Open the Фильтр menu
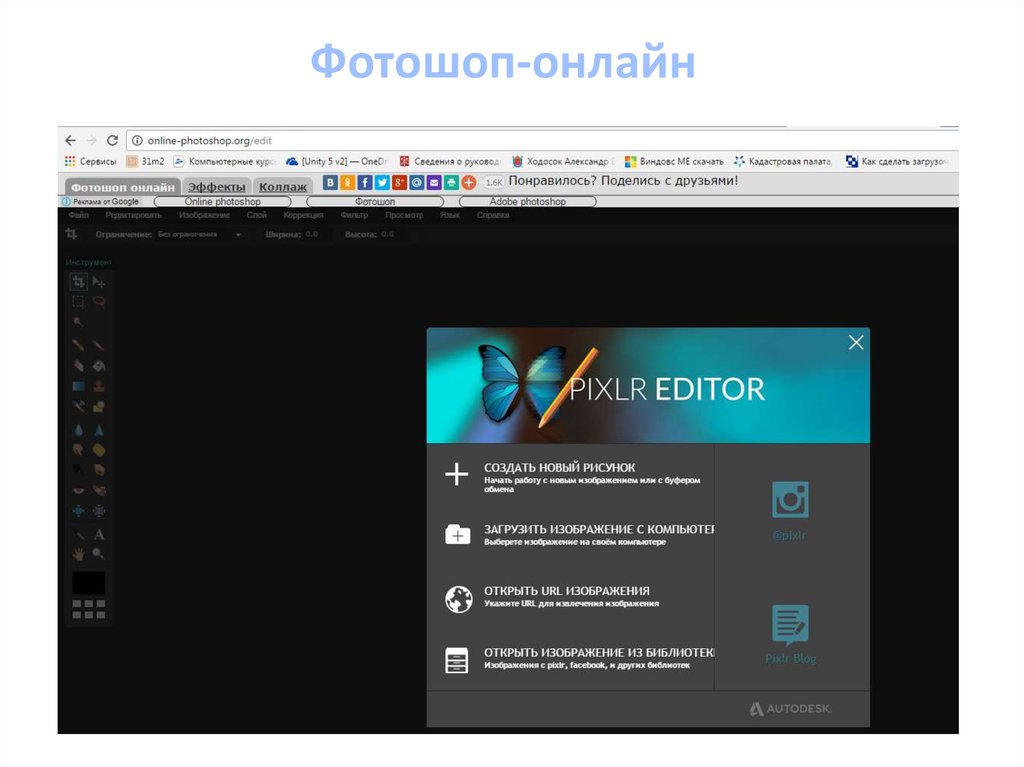Screen dimensions: 1024x767 coord(354,215)
